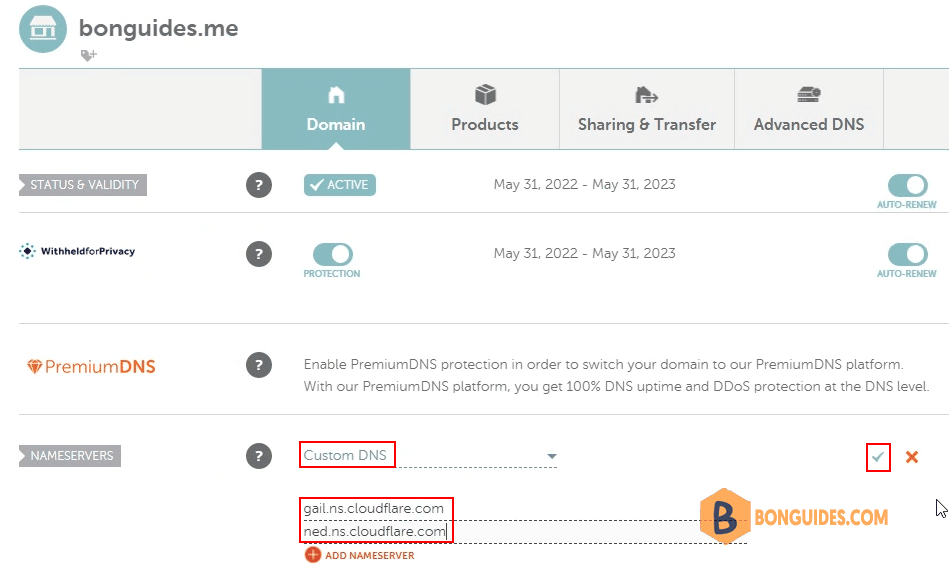Click the gail.ns.cloudflare.com nameserver field
The width and height of the screenshot is (949, 582).
[x=524, y=509]
